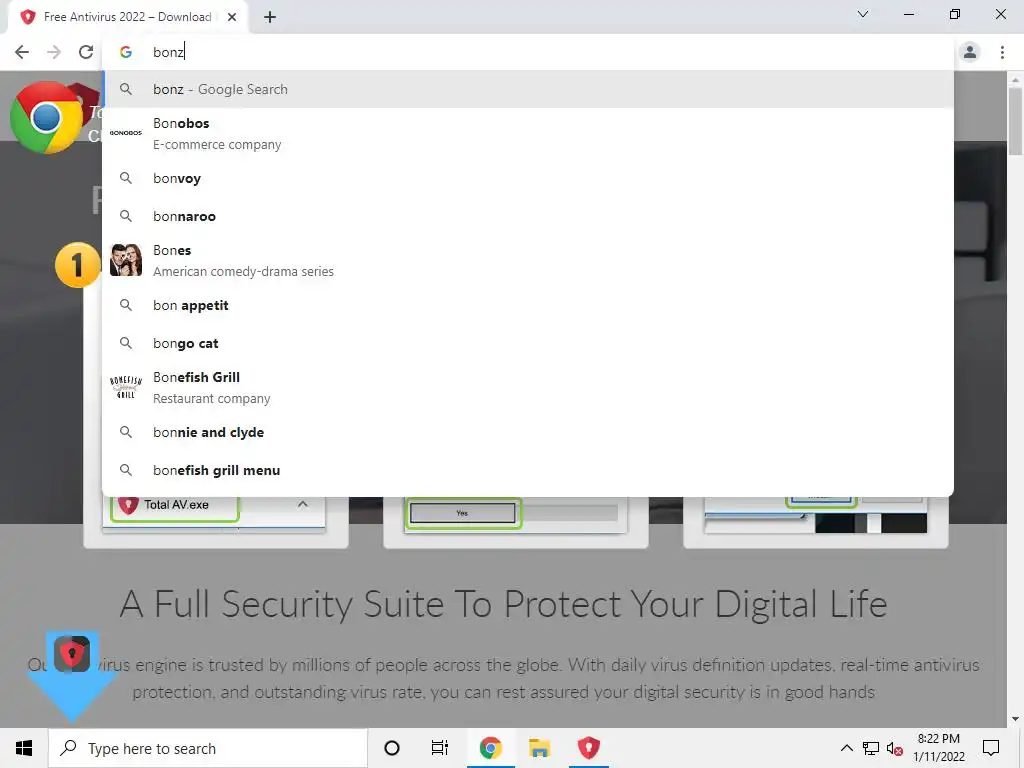This screenshot has height=768, width=1024.
Task: Select the Bones comedy-drama series suggestion
Action: [x=528, y=261]
